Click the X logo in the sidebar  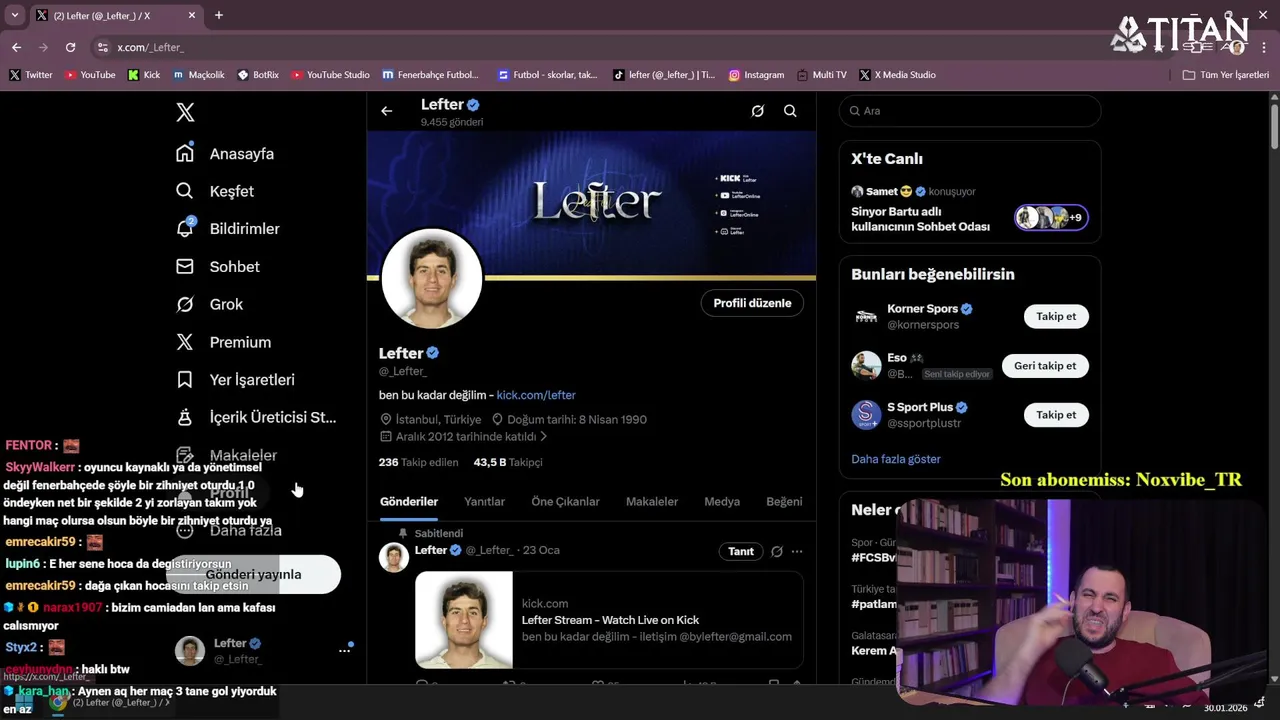pyautogui.click(x=185, y=112)
